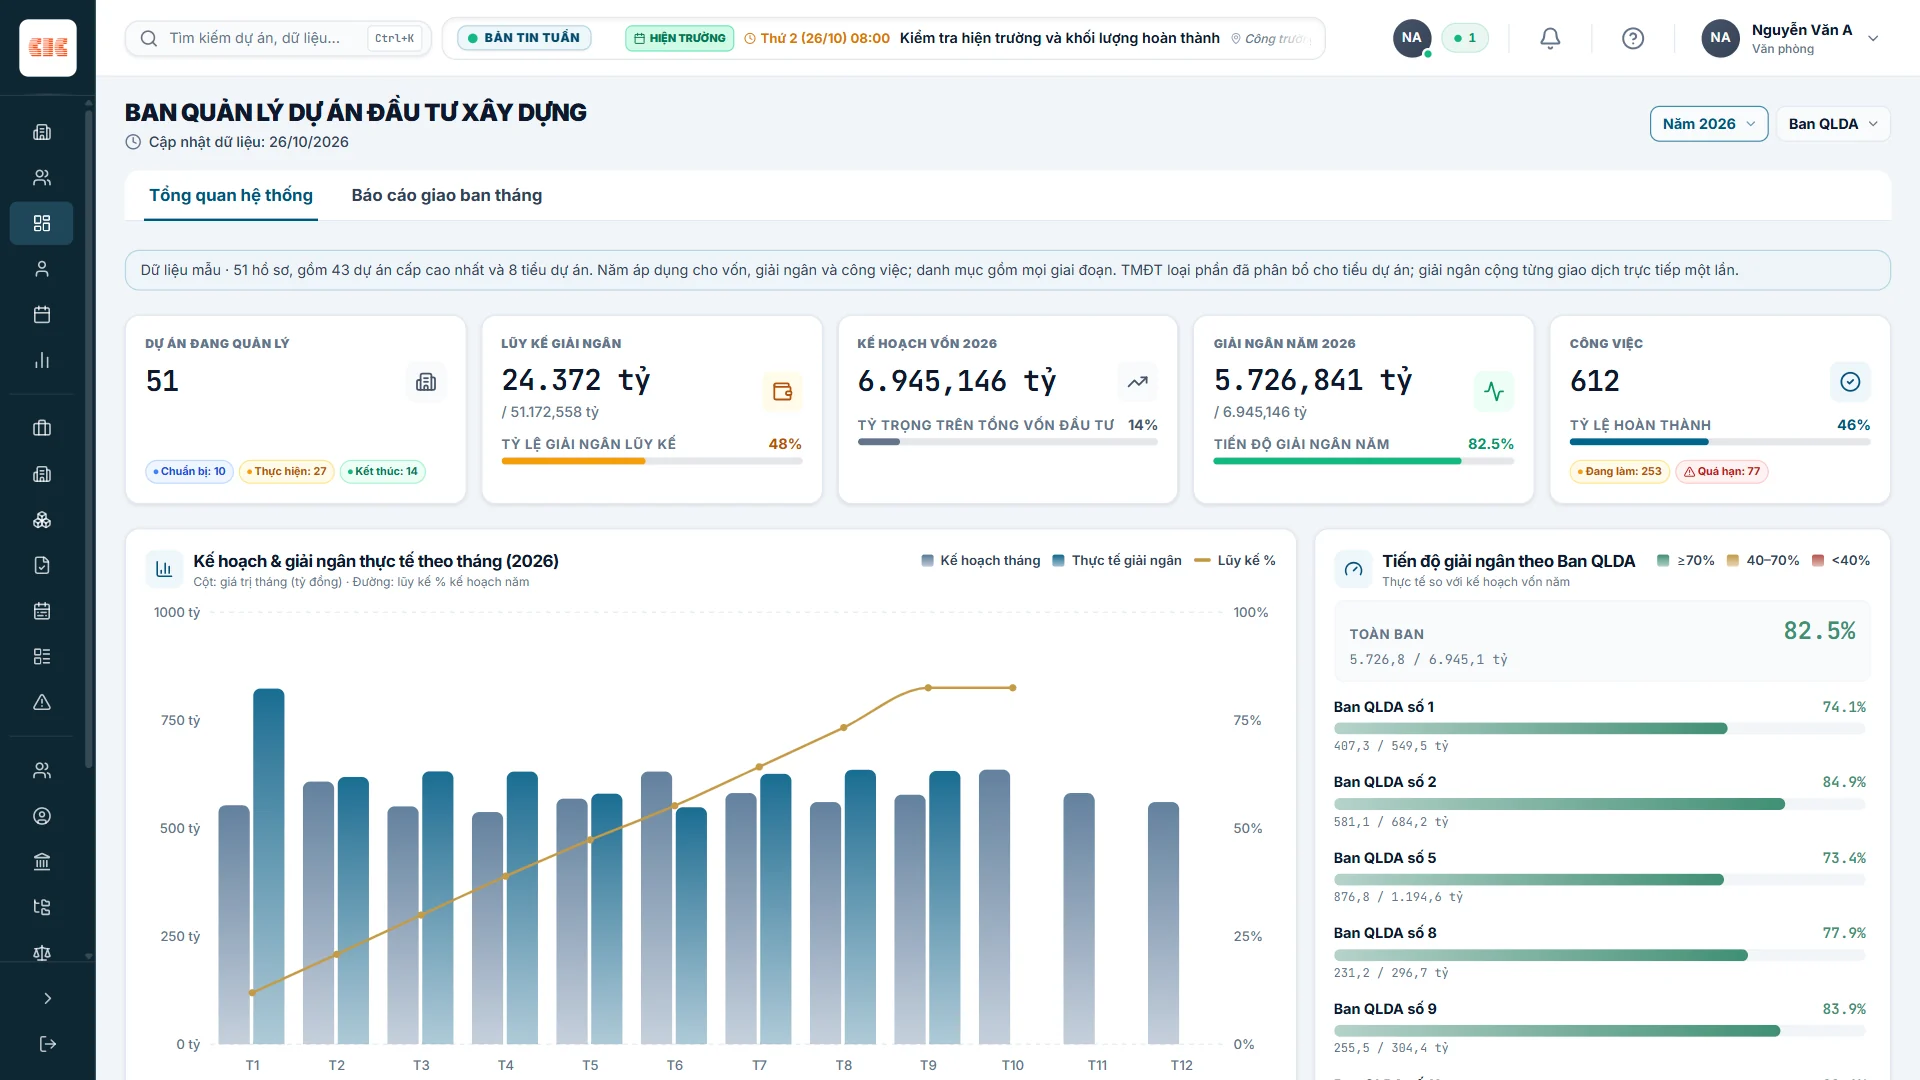Switch to Báo cáo giao ban tháng tab
The image size is (1920, 1080).
tap(447, 196)
